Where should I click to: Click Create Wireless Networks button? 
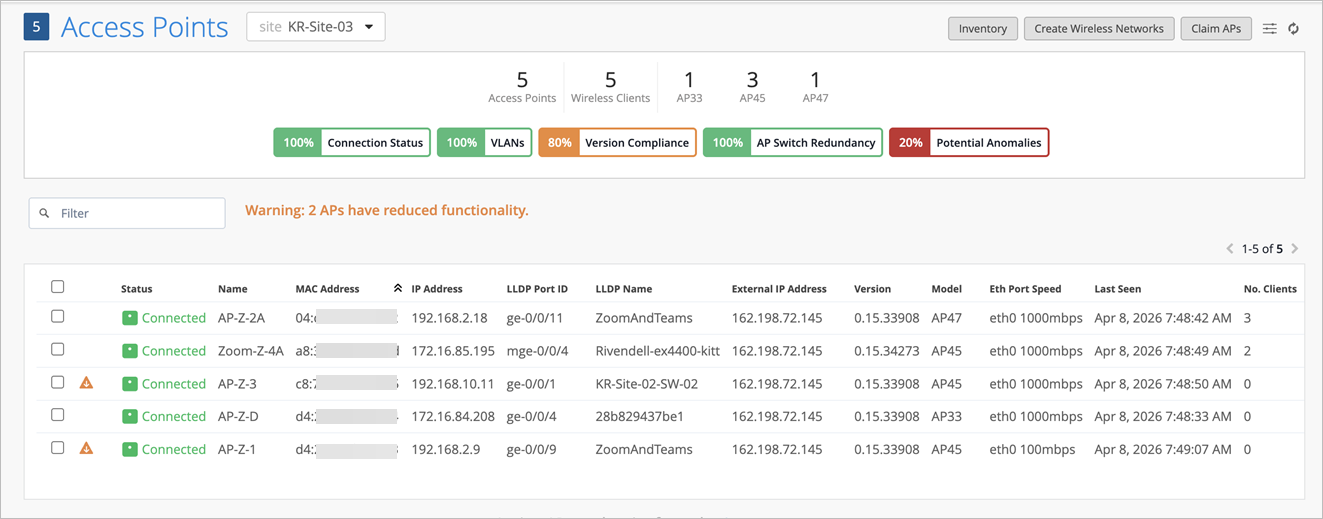tap(1098, 29)
